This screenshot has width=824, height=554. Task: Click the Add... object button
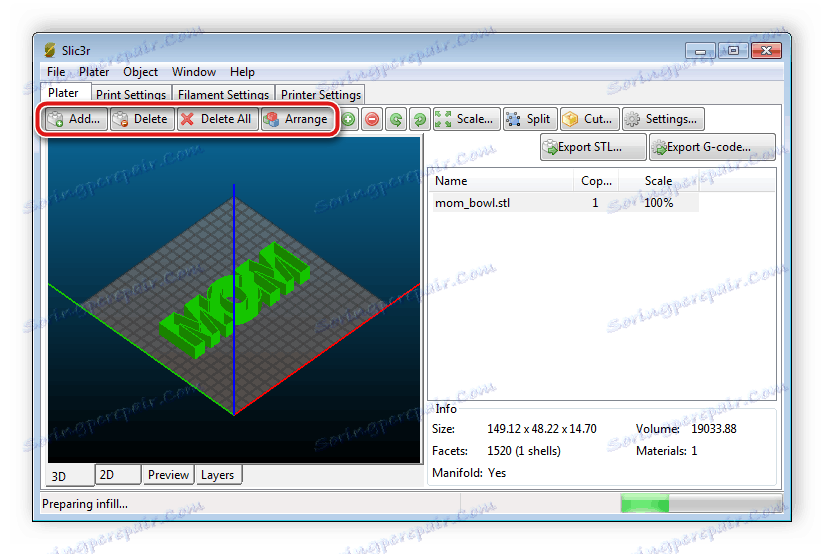(76, 119)
